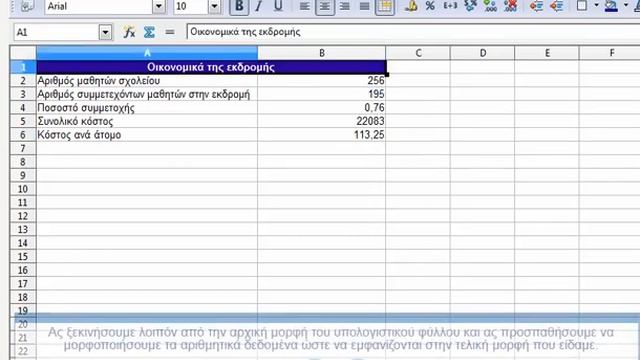640x360 pixels.
Task: Open the Arial font name dropdown
Action: point(159,7)
